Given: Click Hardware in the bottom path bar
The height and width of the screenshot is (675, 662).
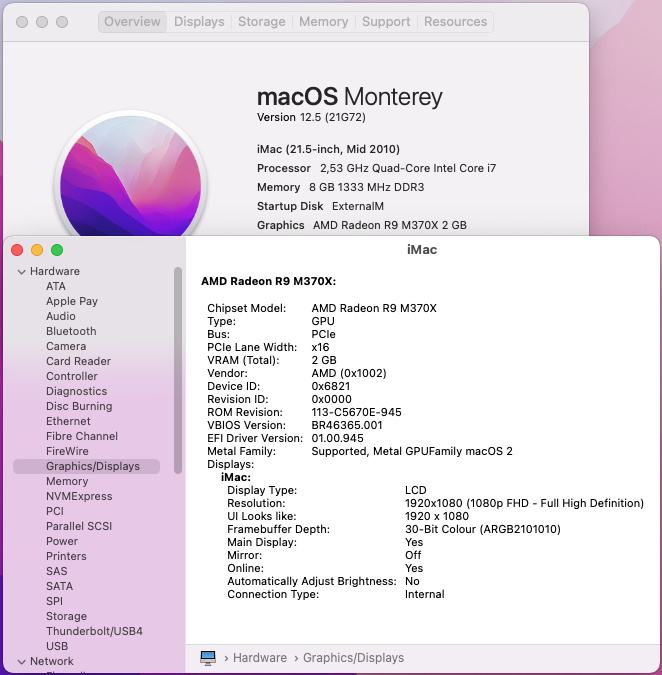Looking at the screenshot, I should pyautogui.click(x=260, y=658).
